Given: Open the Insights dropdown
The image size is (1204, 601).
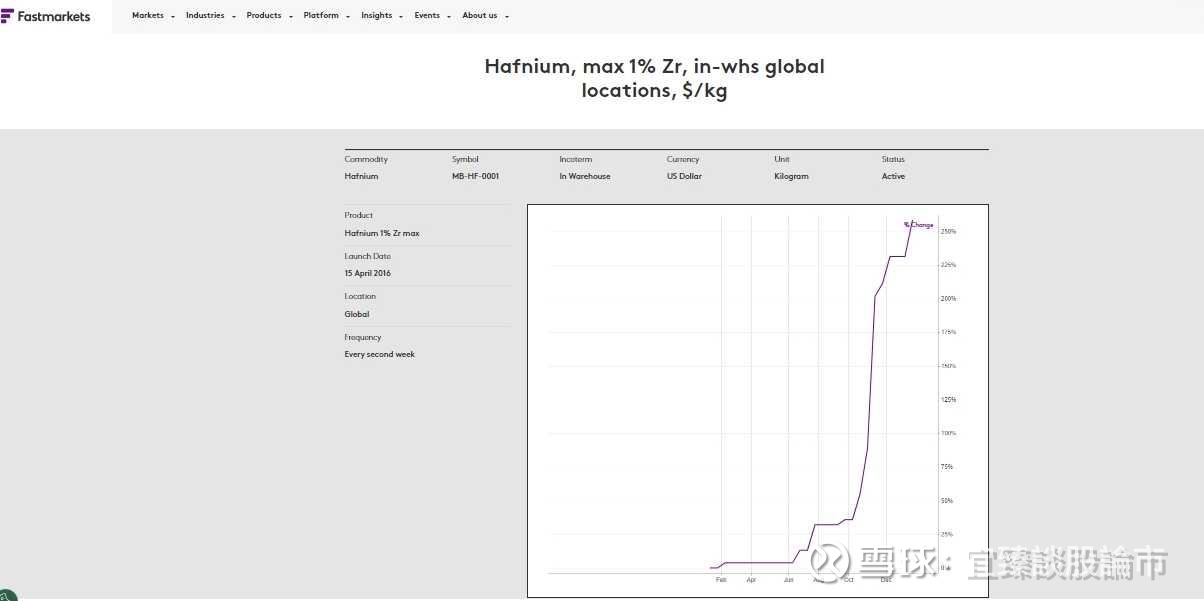Looking at the screenshot, I should tap(382, 16).
